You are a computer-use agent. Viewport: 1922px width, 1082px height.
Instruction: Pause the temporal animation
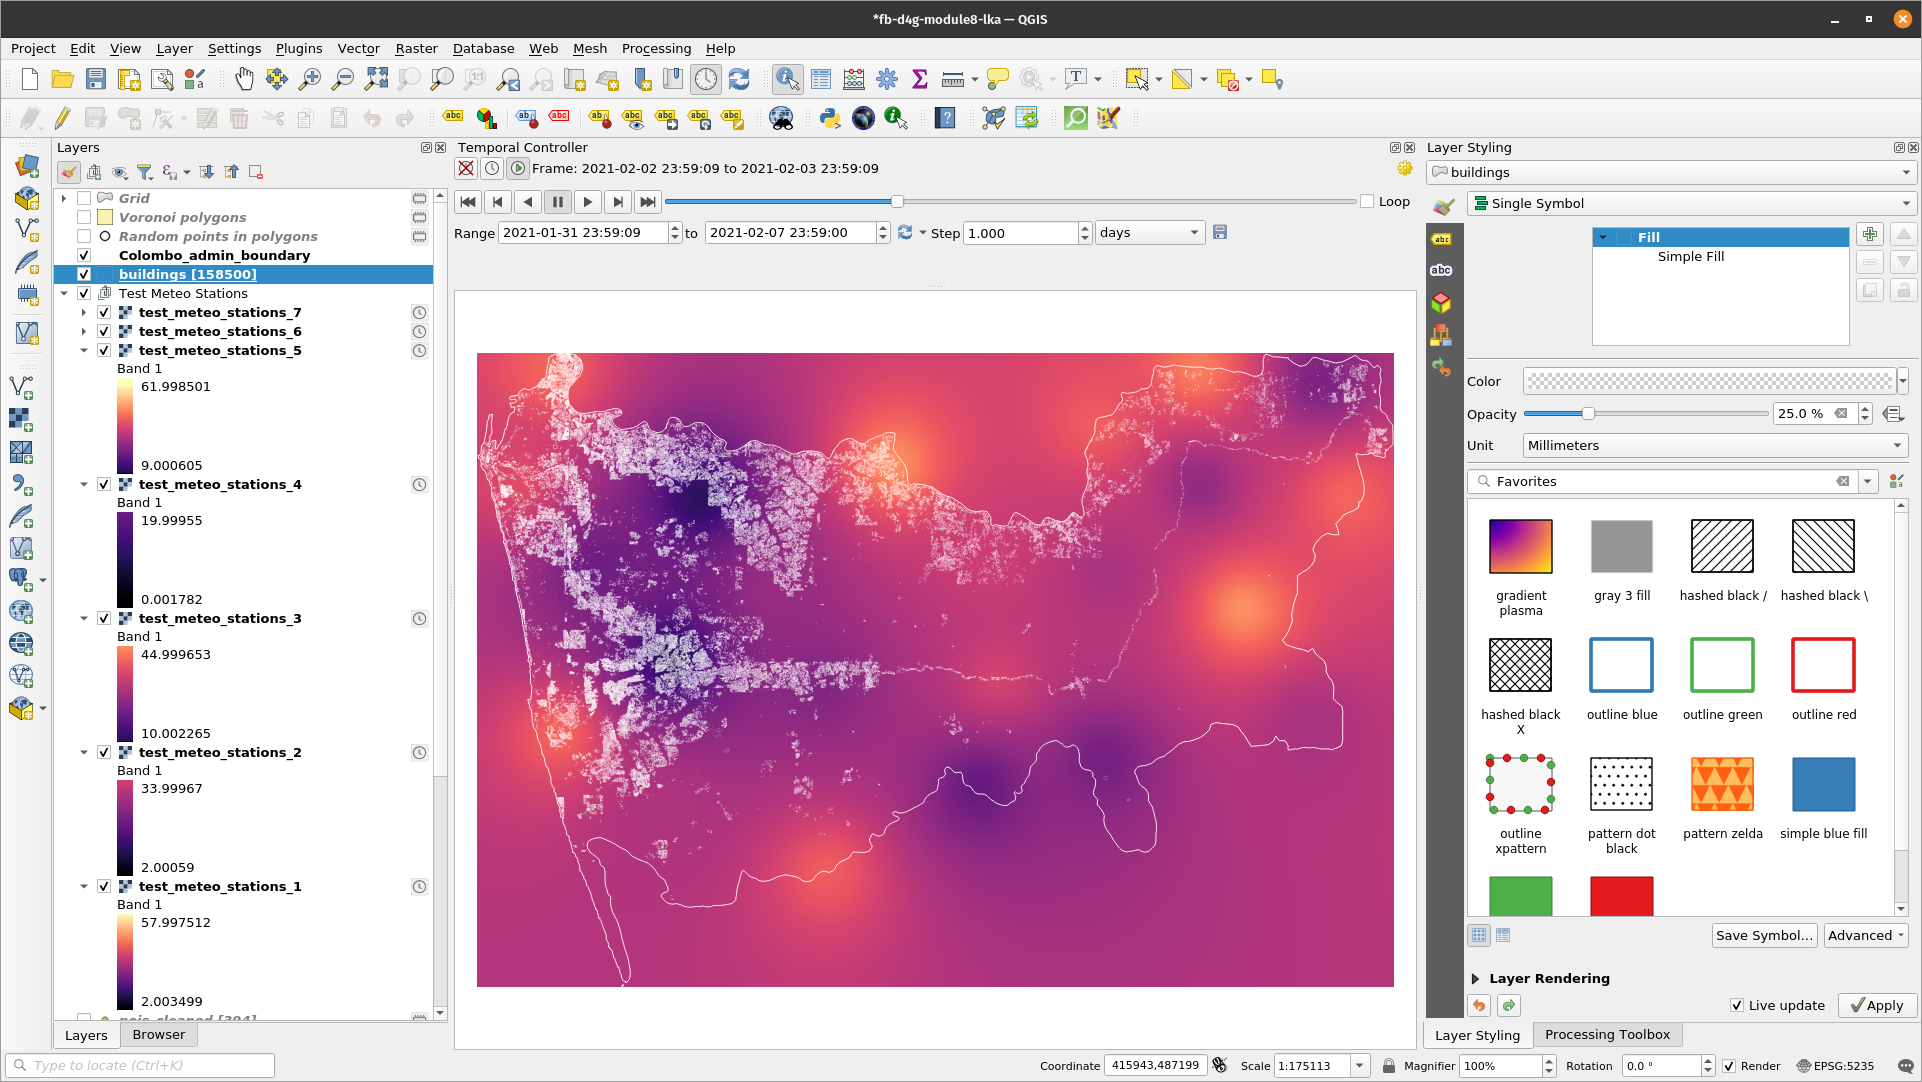558,202
